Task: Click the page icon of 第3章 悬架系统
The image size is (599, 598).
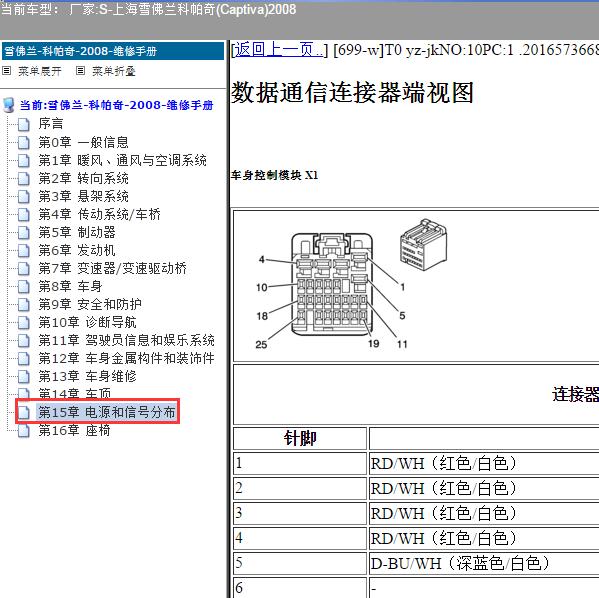Action: (x=24, y=196)
